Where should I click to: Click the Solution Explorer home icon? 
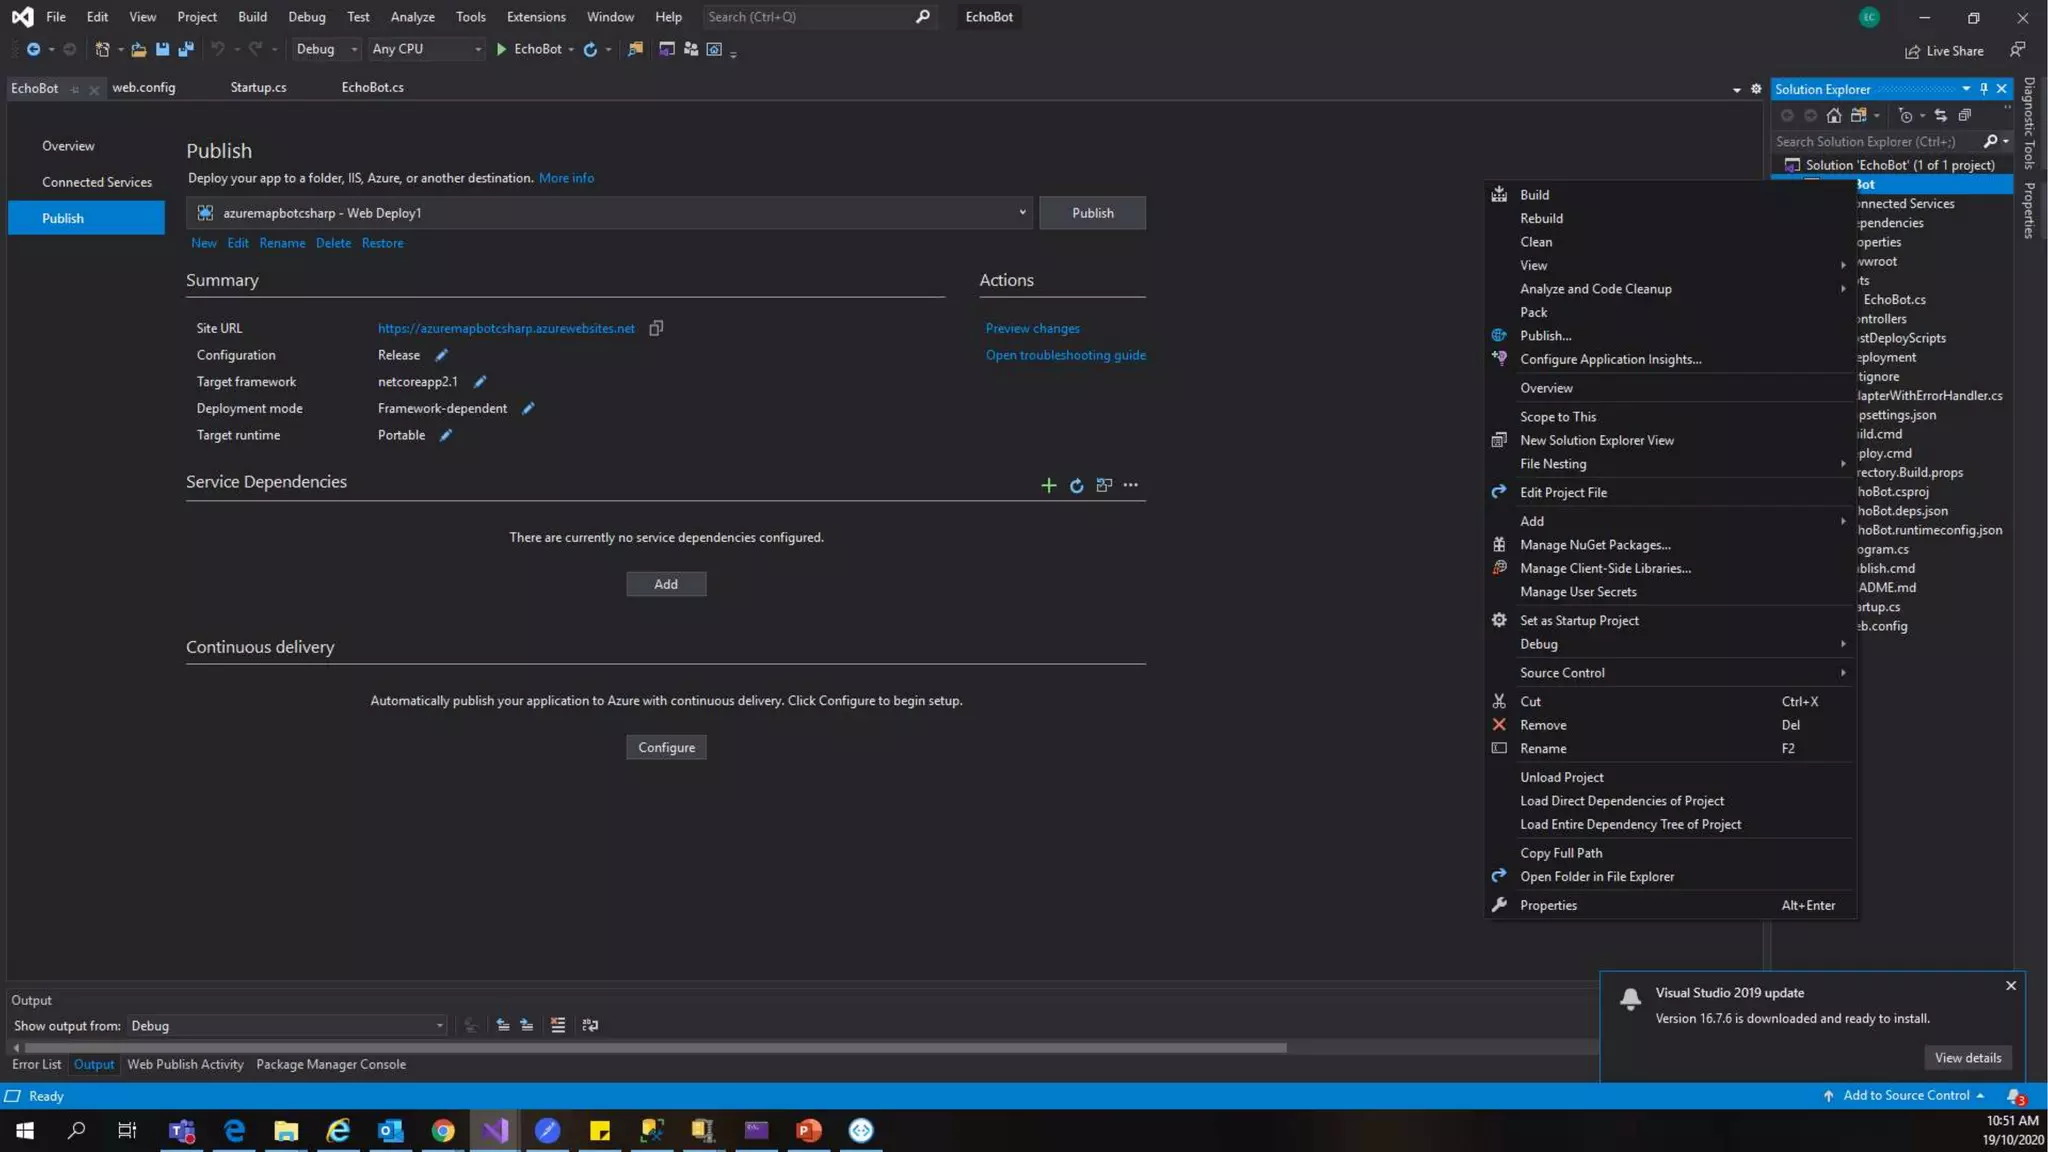[1834, 115]
